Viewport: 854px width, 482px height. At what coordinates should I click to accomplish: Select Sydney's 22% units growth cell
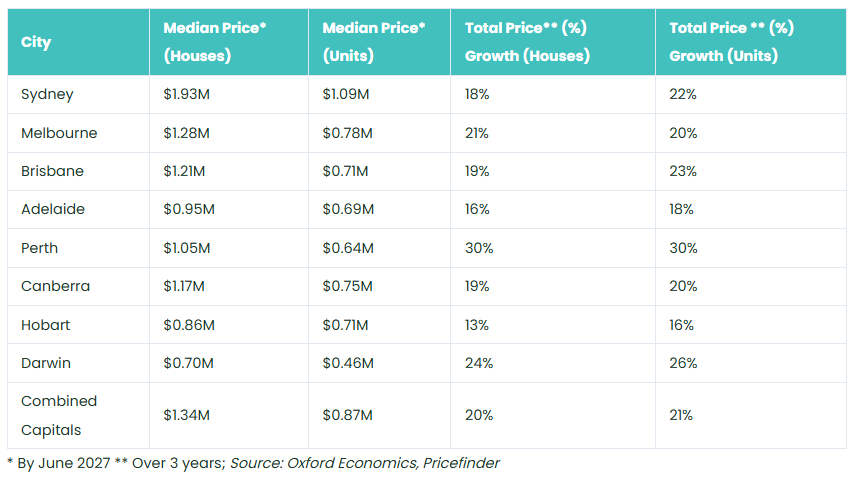(x=683, y=95)
